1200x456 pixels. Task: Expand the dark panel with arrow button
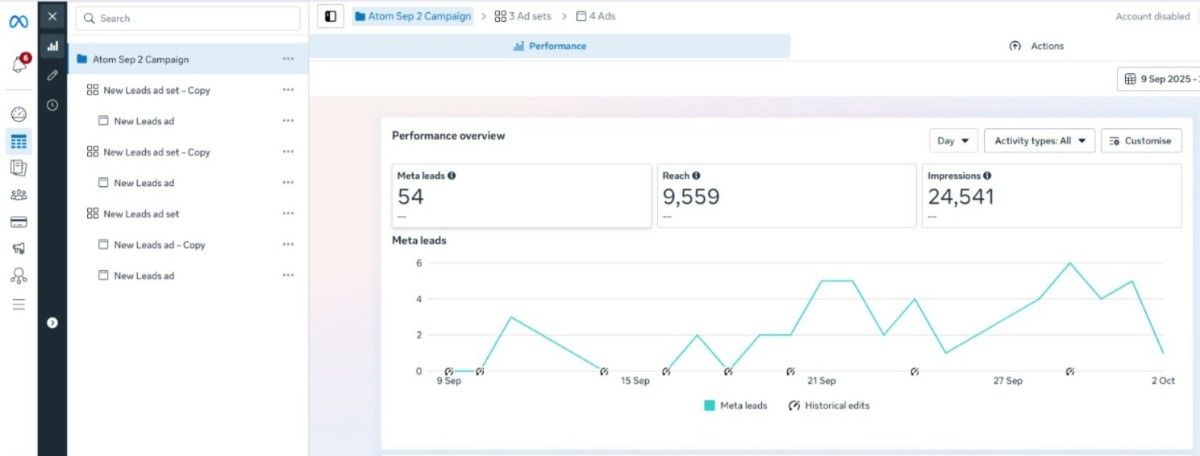click(x=52, y=322)
